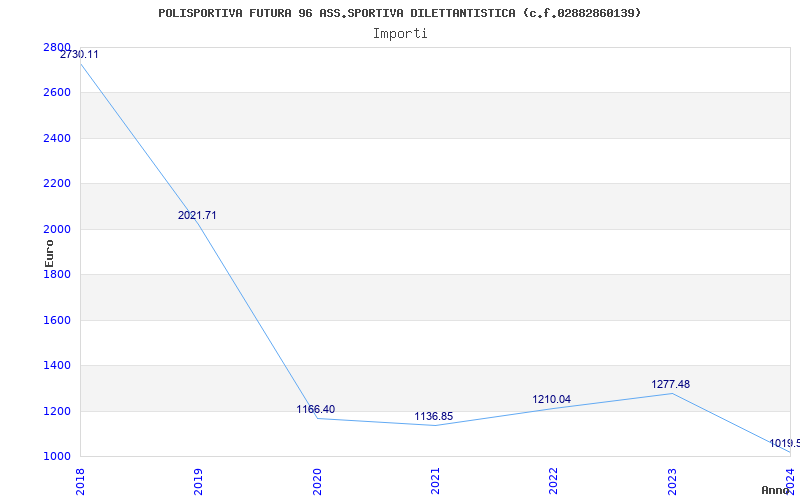Viewport: 800px width, 500px height.
Task: Click the 2200 y-axis value
Action: (x=57, y=184)
